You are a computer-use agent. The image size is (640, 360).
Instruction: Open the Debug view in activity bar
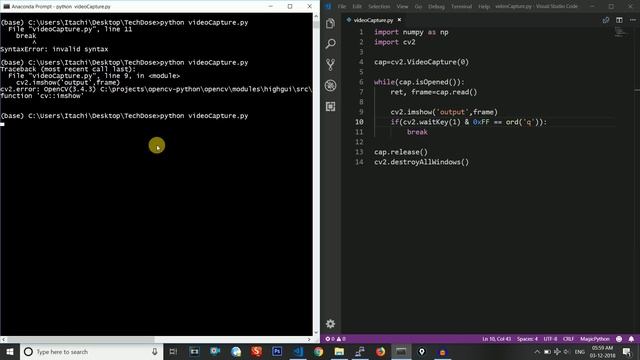click(331, 85)
